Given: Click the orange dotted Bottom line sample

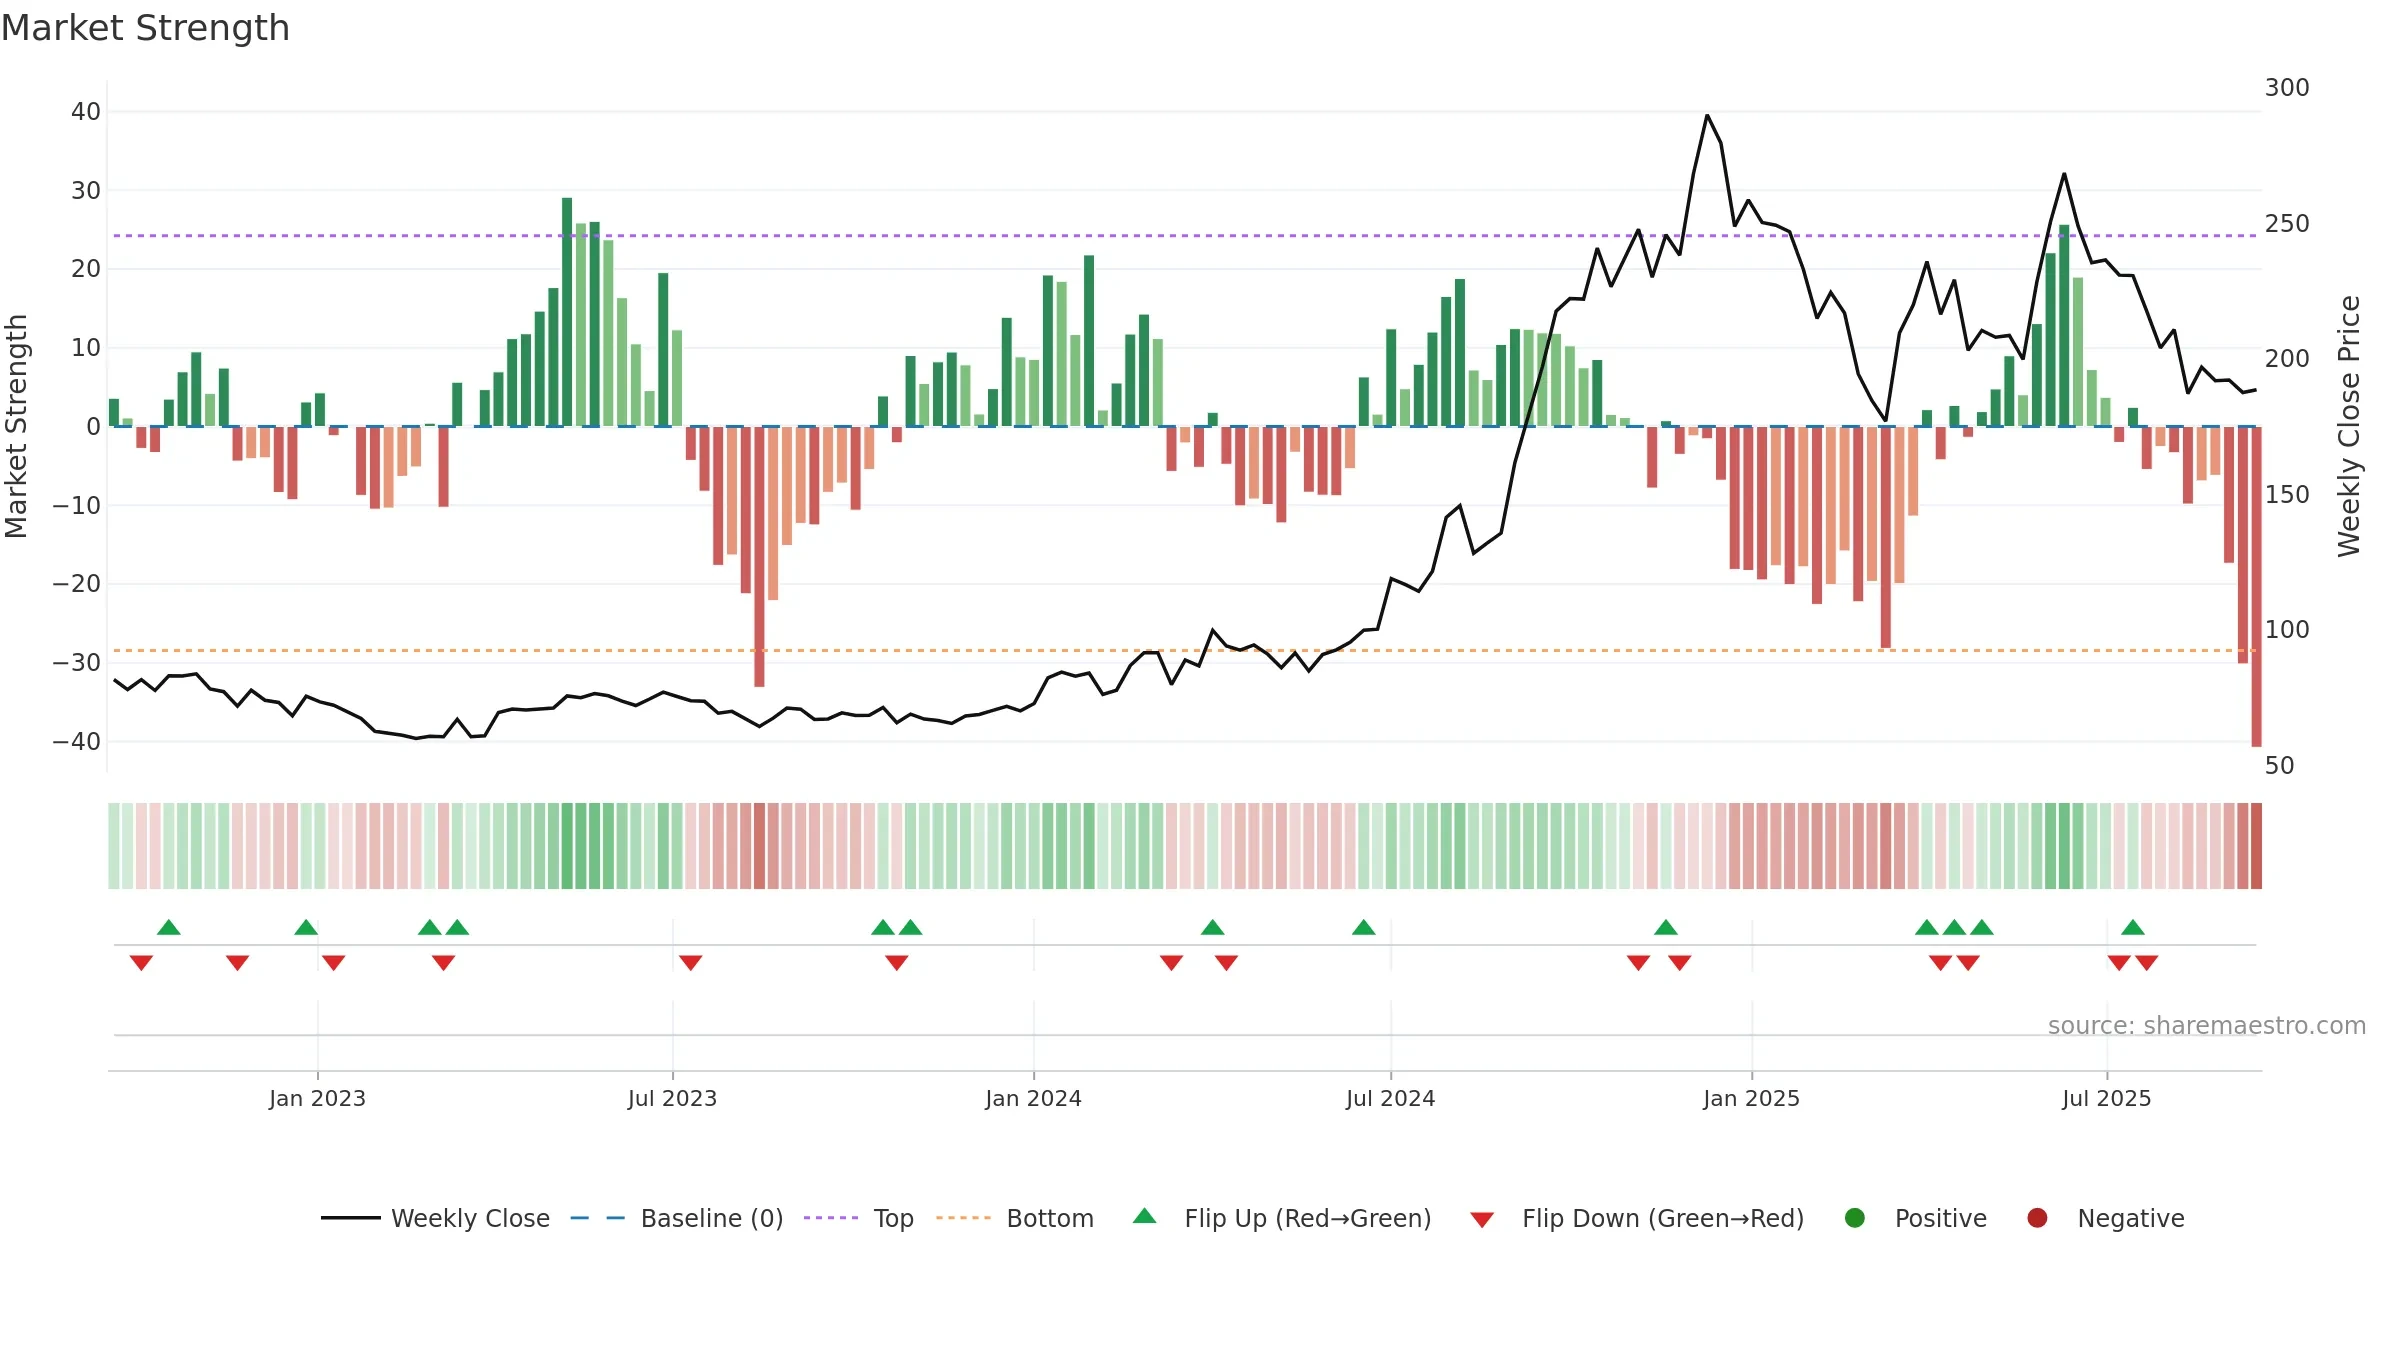Looking at the screenshot, I should [x=963, y=1218].
